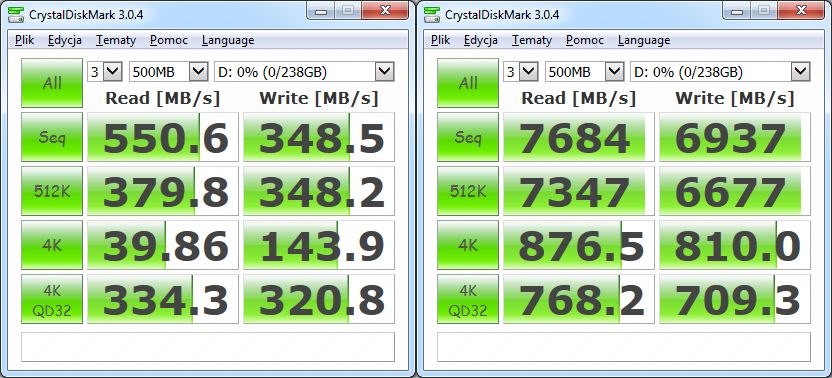Open Language menu in left window
The width and height of the screenshot is (832, 378).
click(x=228, y=40)
